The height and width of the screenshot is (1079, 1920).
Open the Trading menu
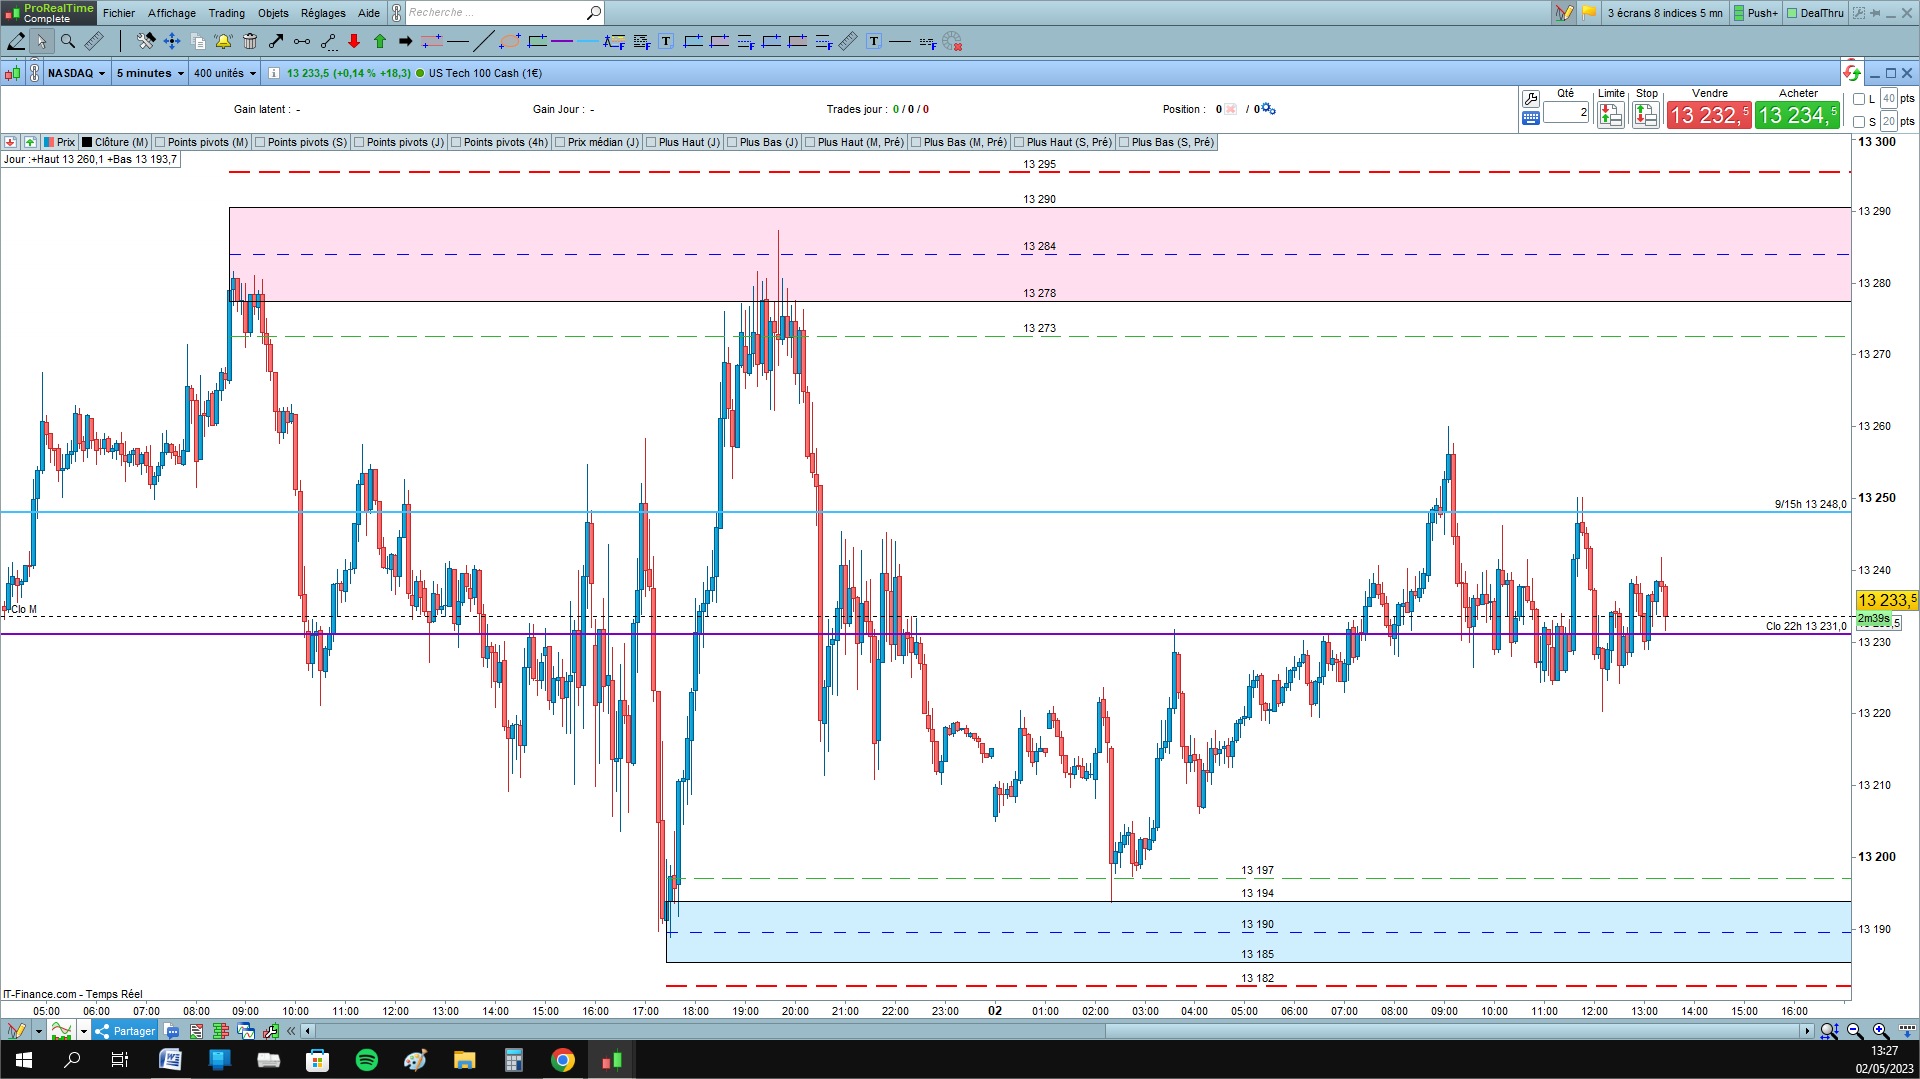226,13
